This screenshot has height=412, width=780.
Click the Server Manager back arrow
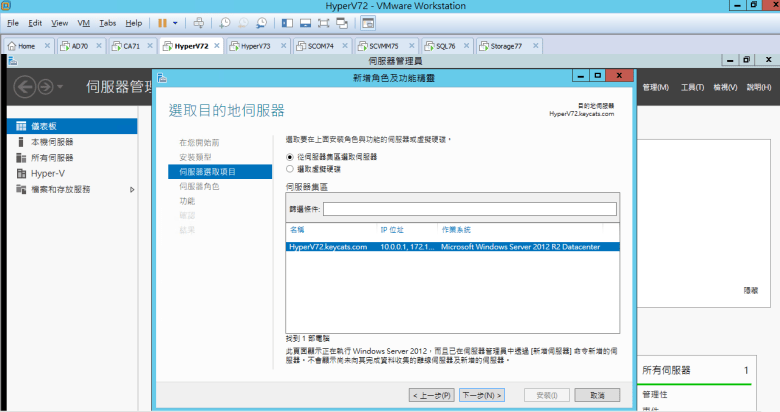(26, 87)
